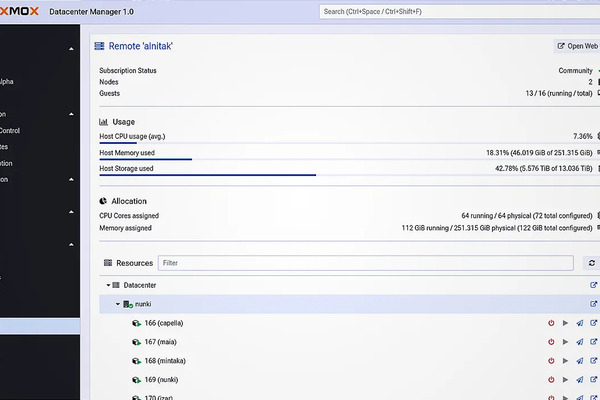Shut down guest 166 (capella)
600x400 pixels.
(551, 323)
